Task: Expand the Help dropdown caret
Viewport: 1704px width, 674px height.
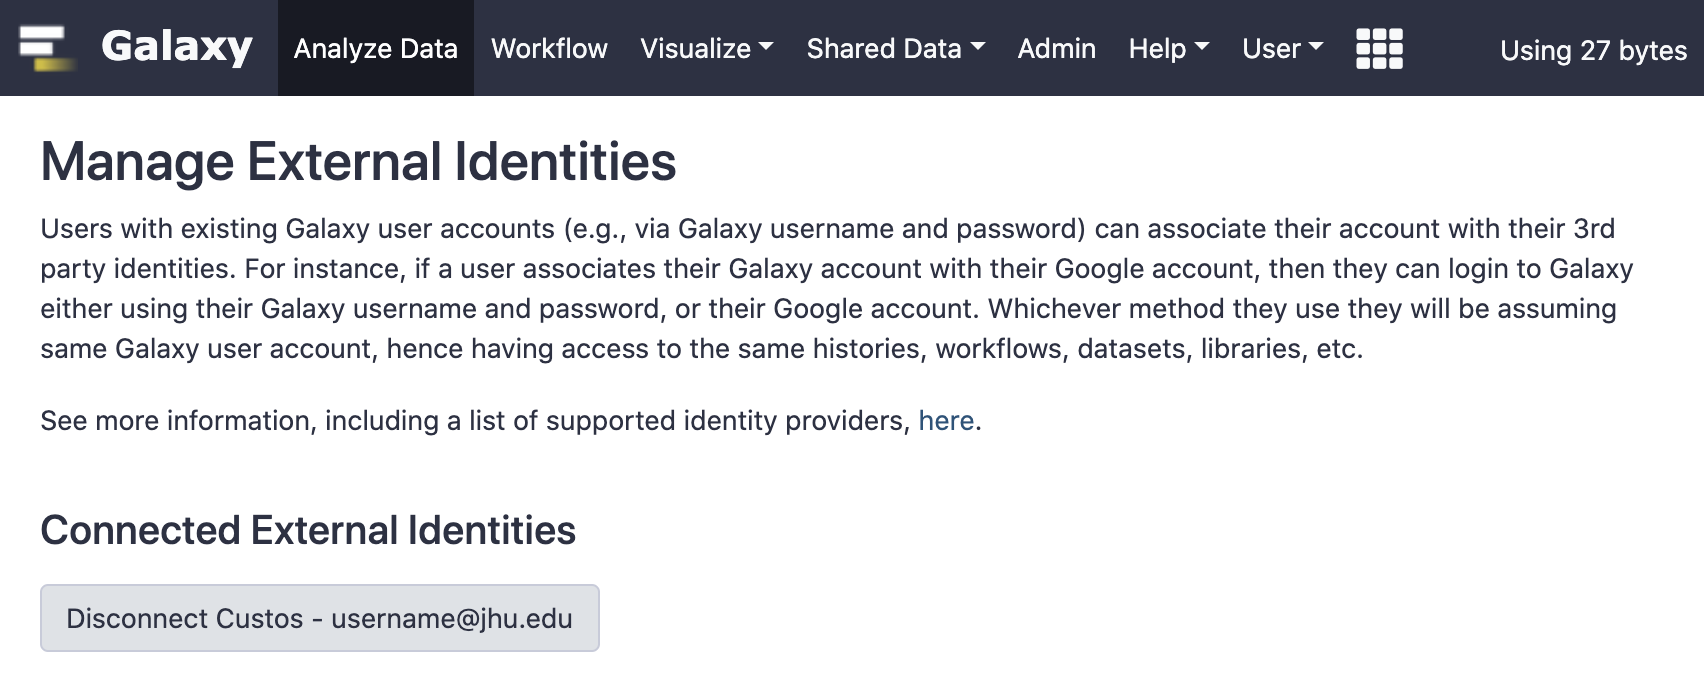Action: click(1202, 47)
